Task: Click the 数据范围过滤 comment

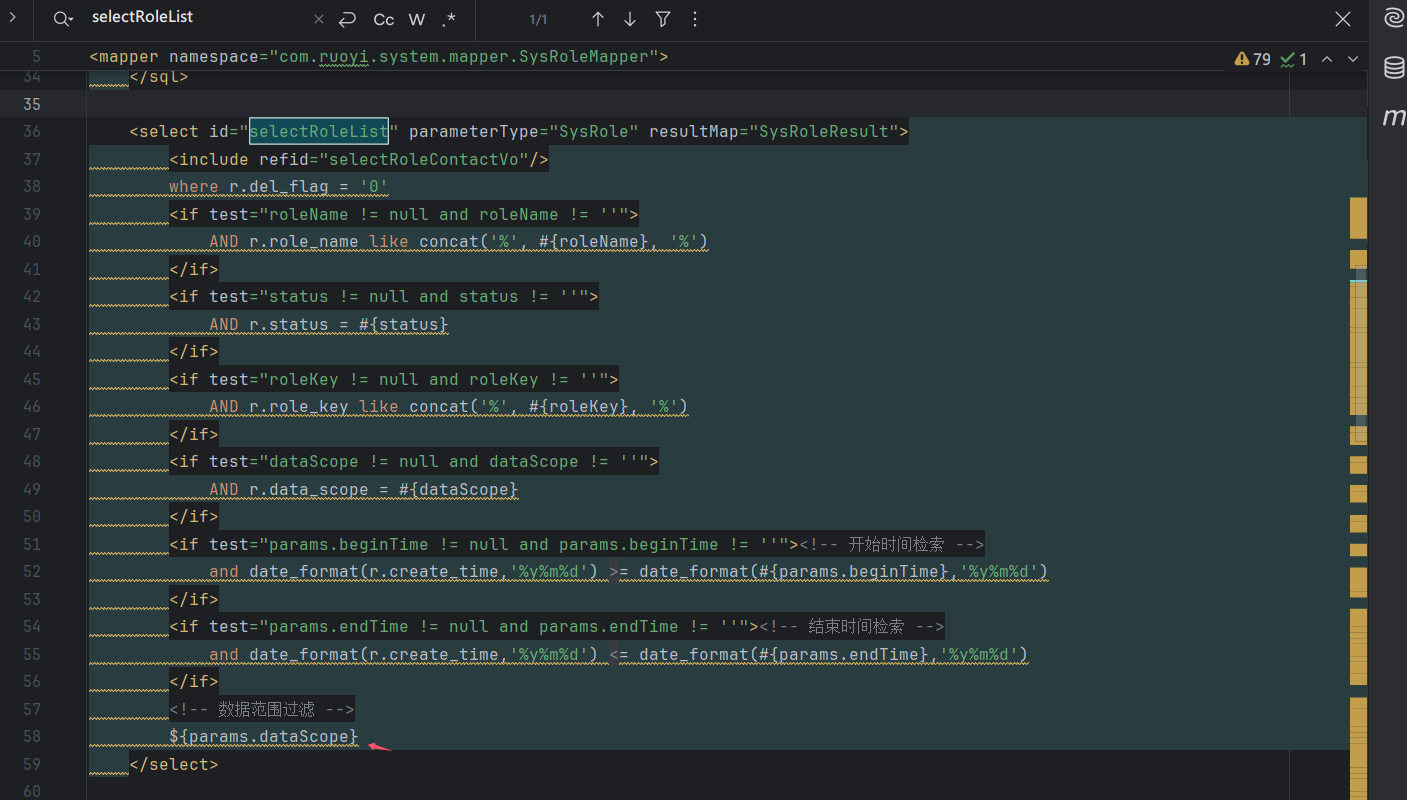Action: point(262,709)
